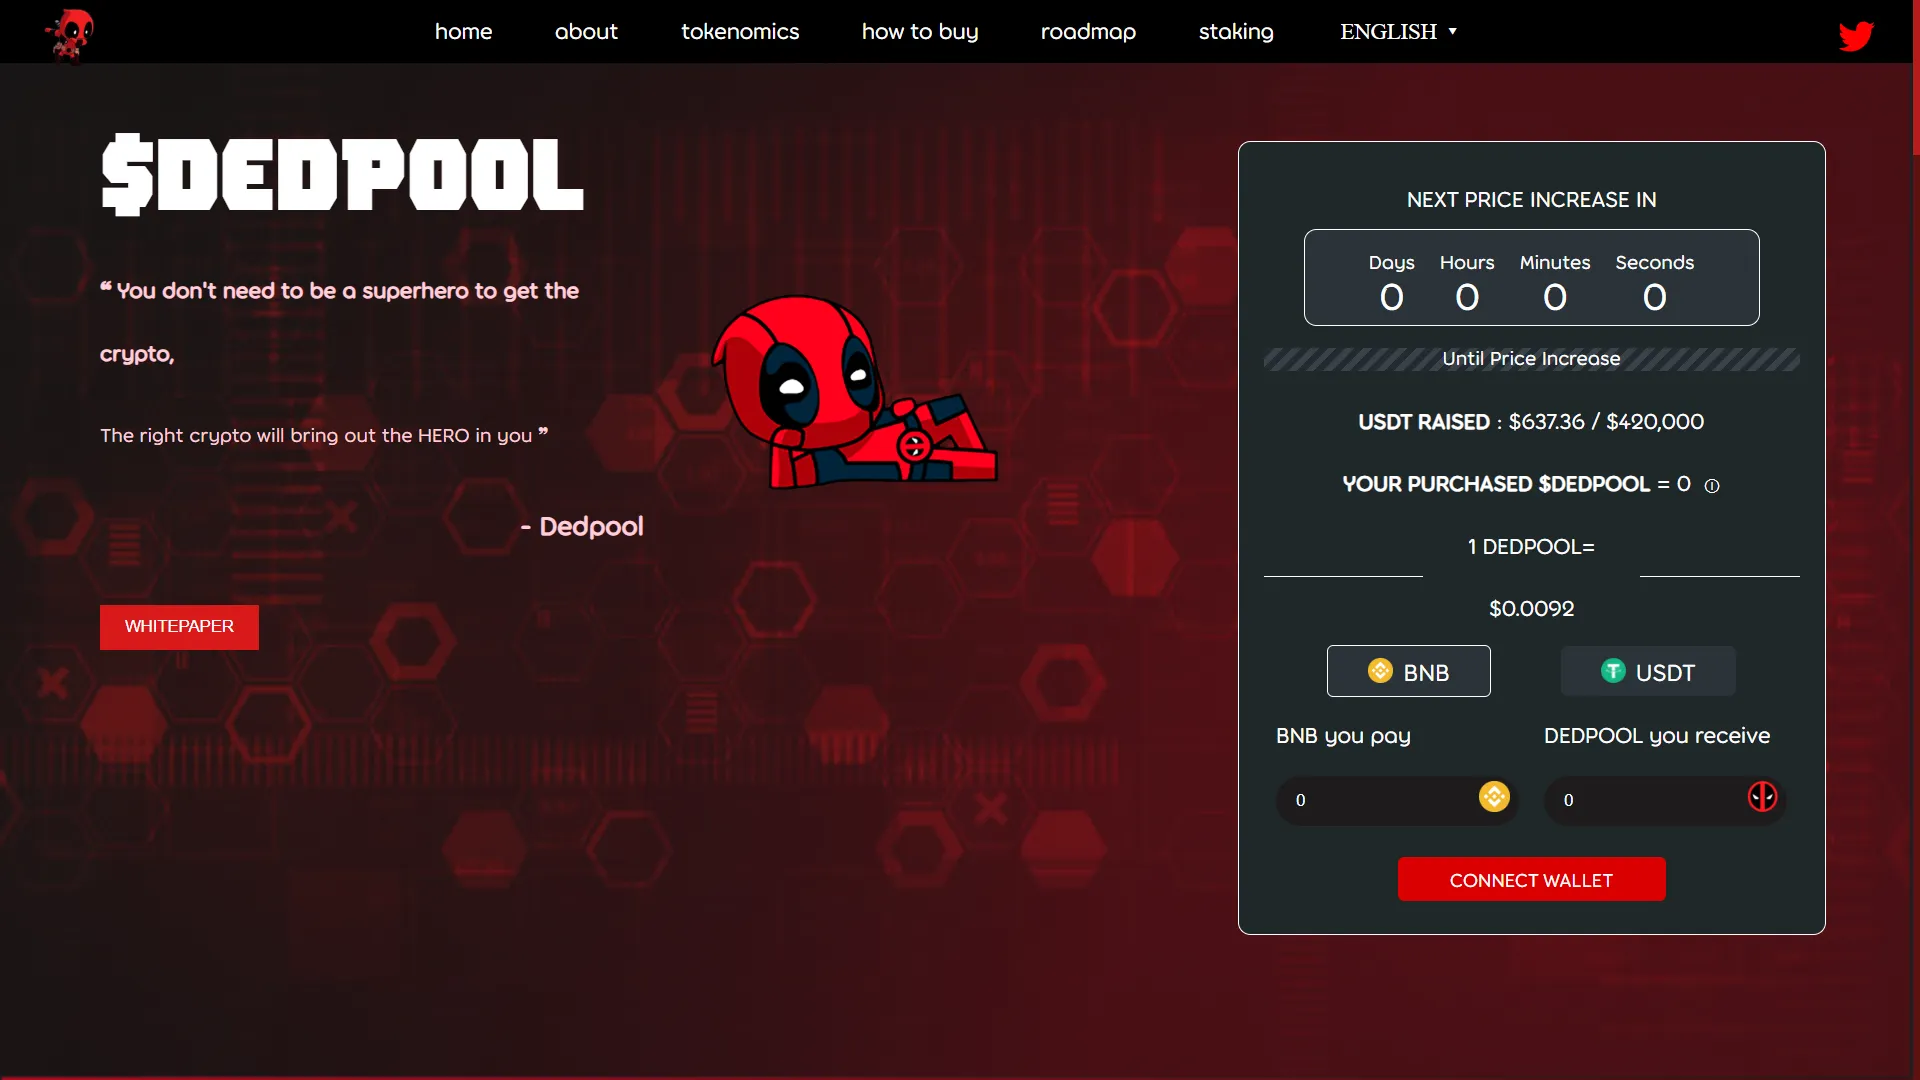
Task: Open the ENGLISH language dropdown
Action: pos(1398,32)
